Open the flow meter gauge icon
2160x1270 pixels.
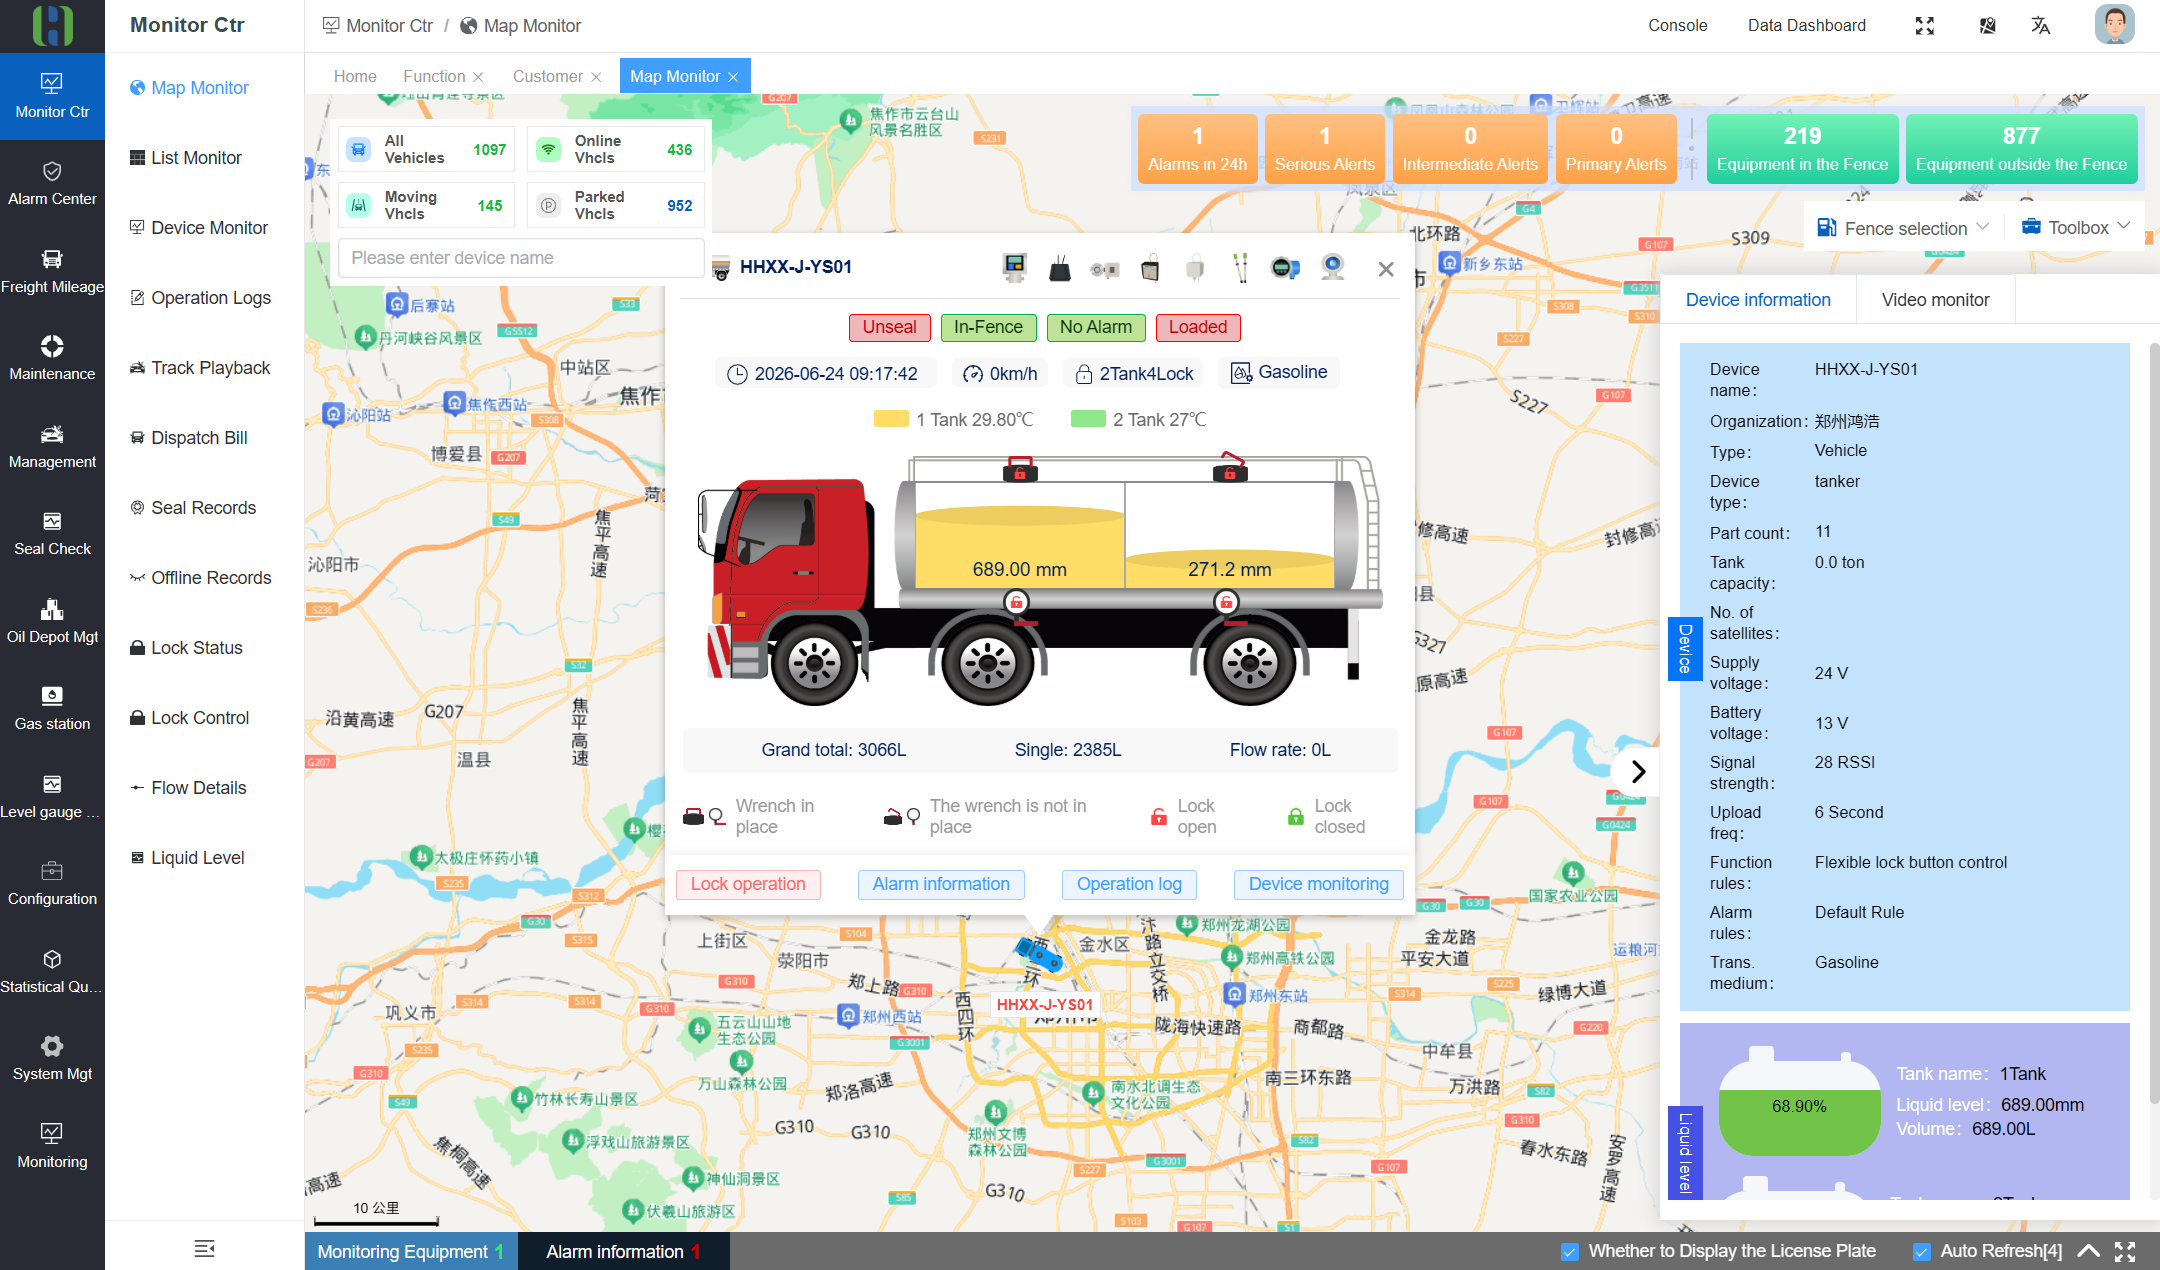pos(1285,267)
